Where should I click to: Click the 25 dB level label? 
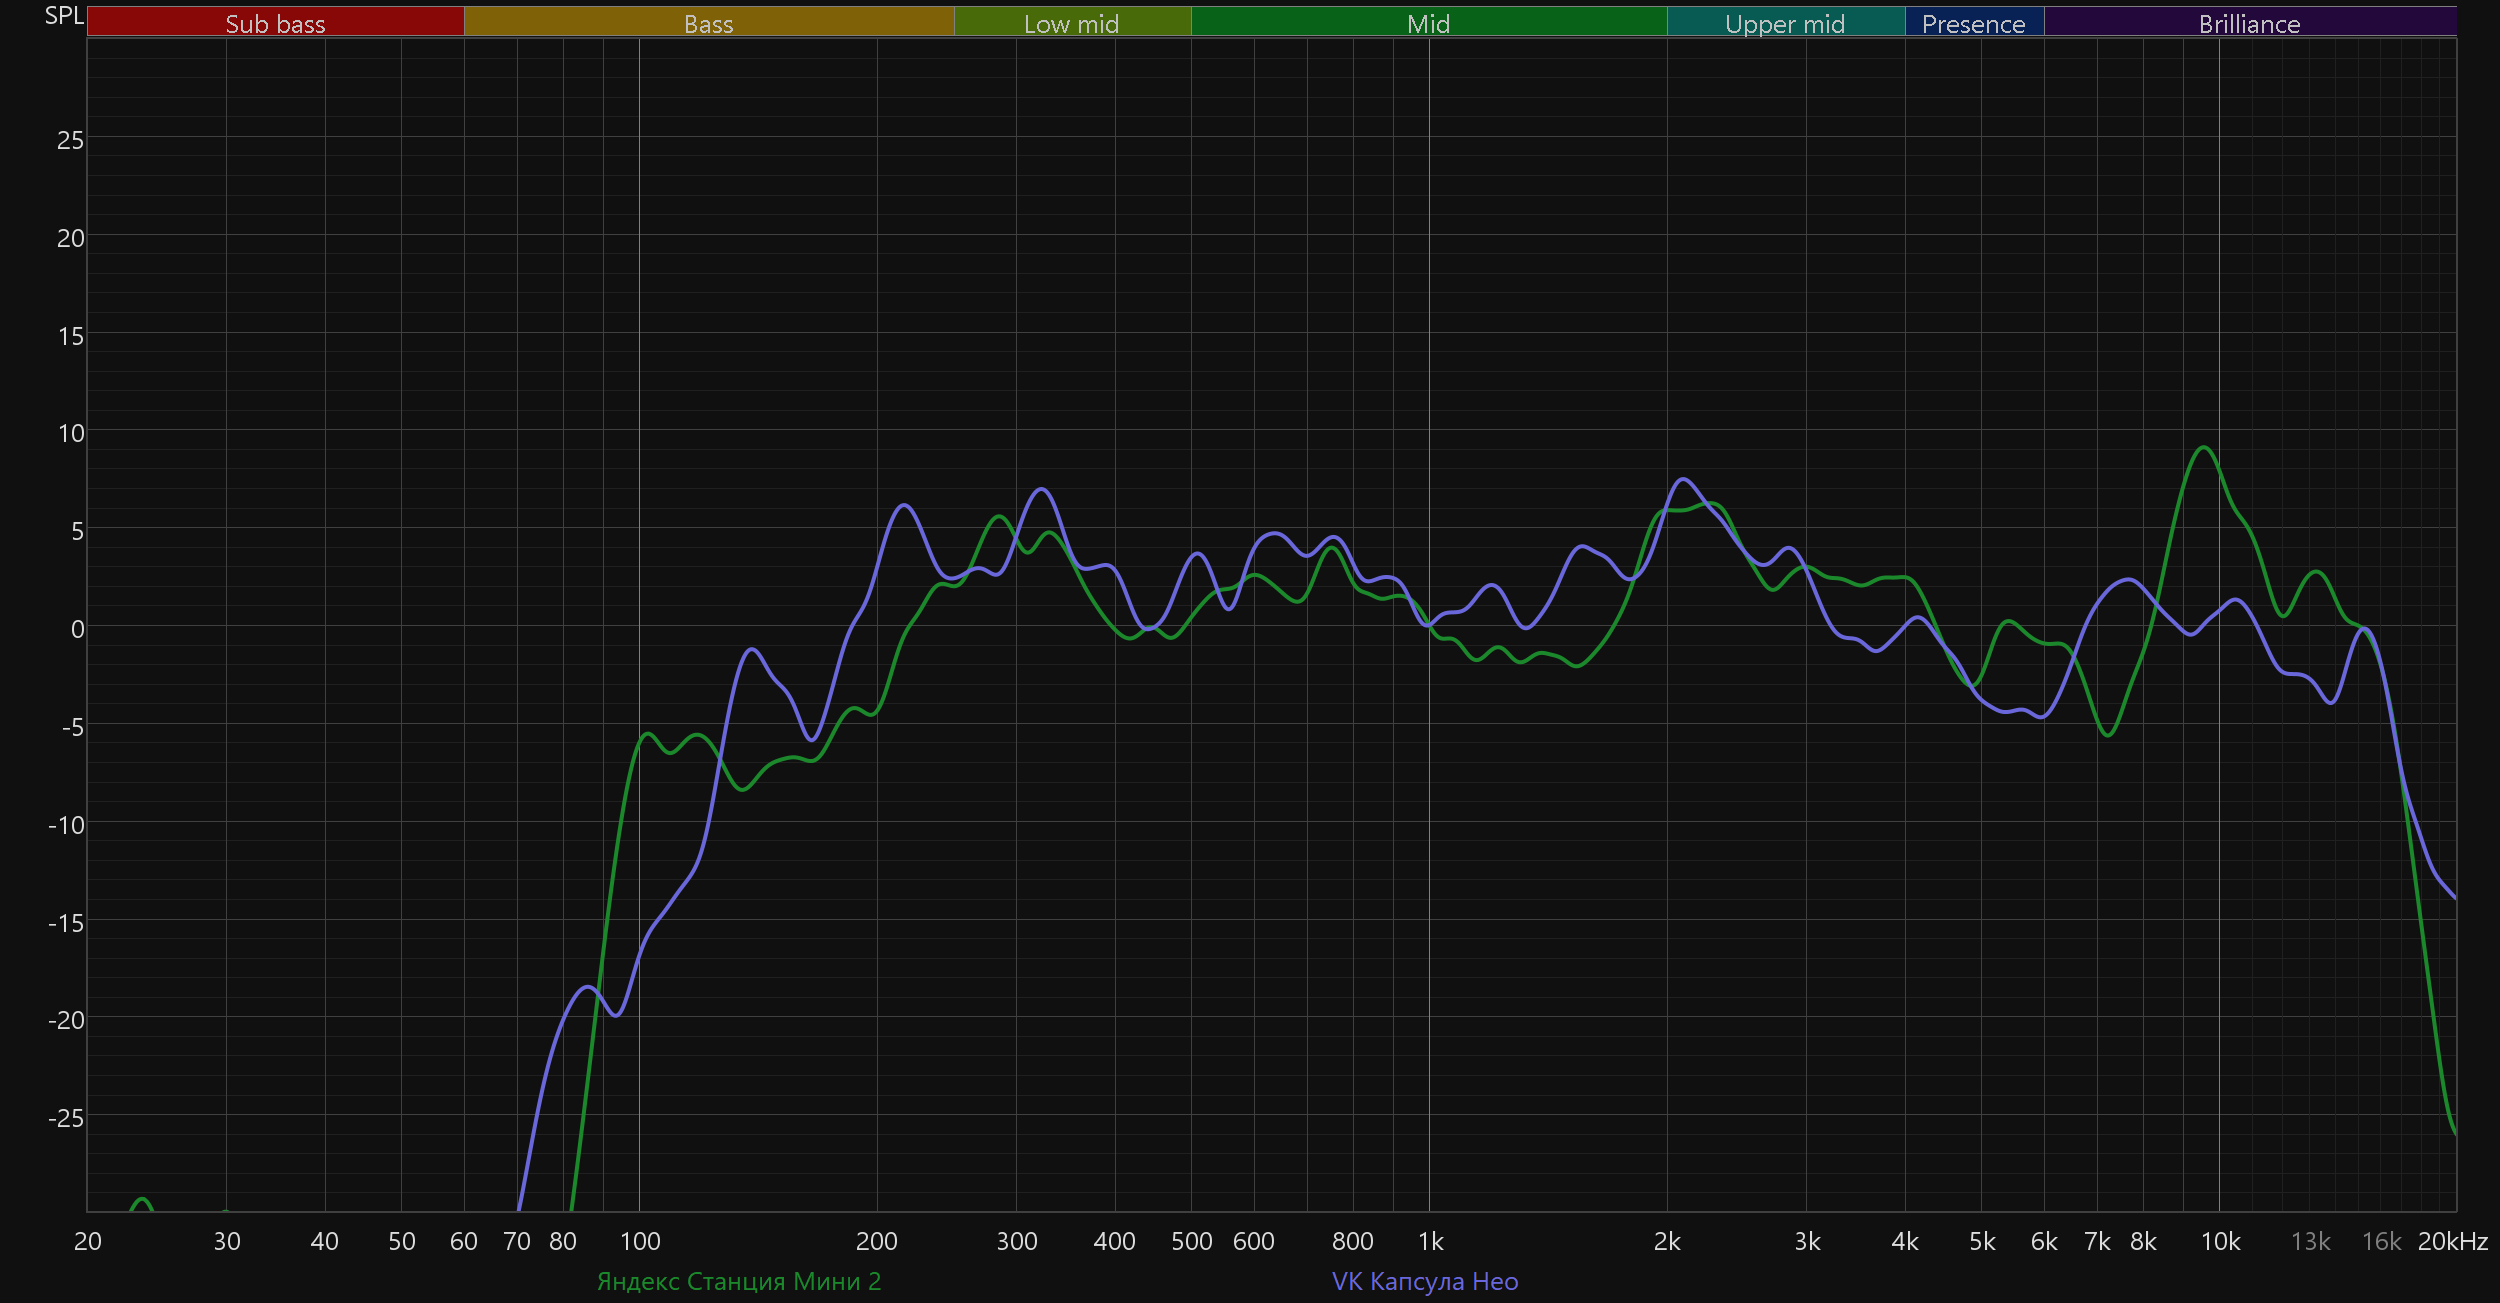coord(70,140)
